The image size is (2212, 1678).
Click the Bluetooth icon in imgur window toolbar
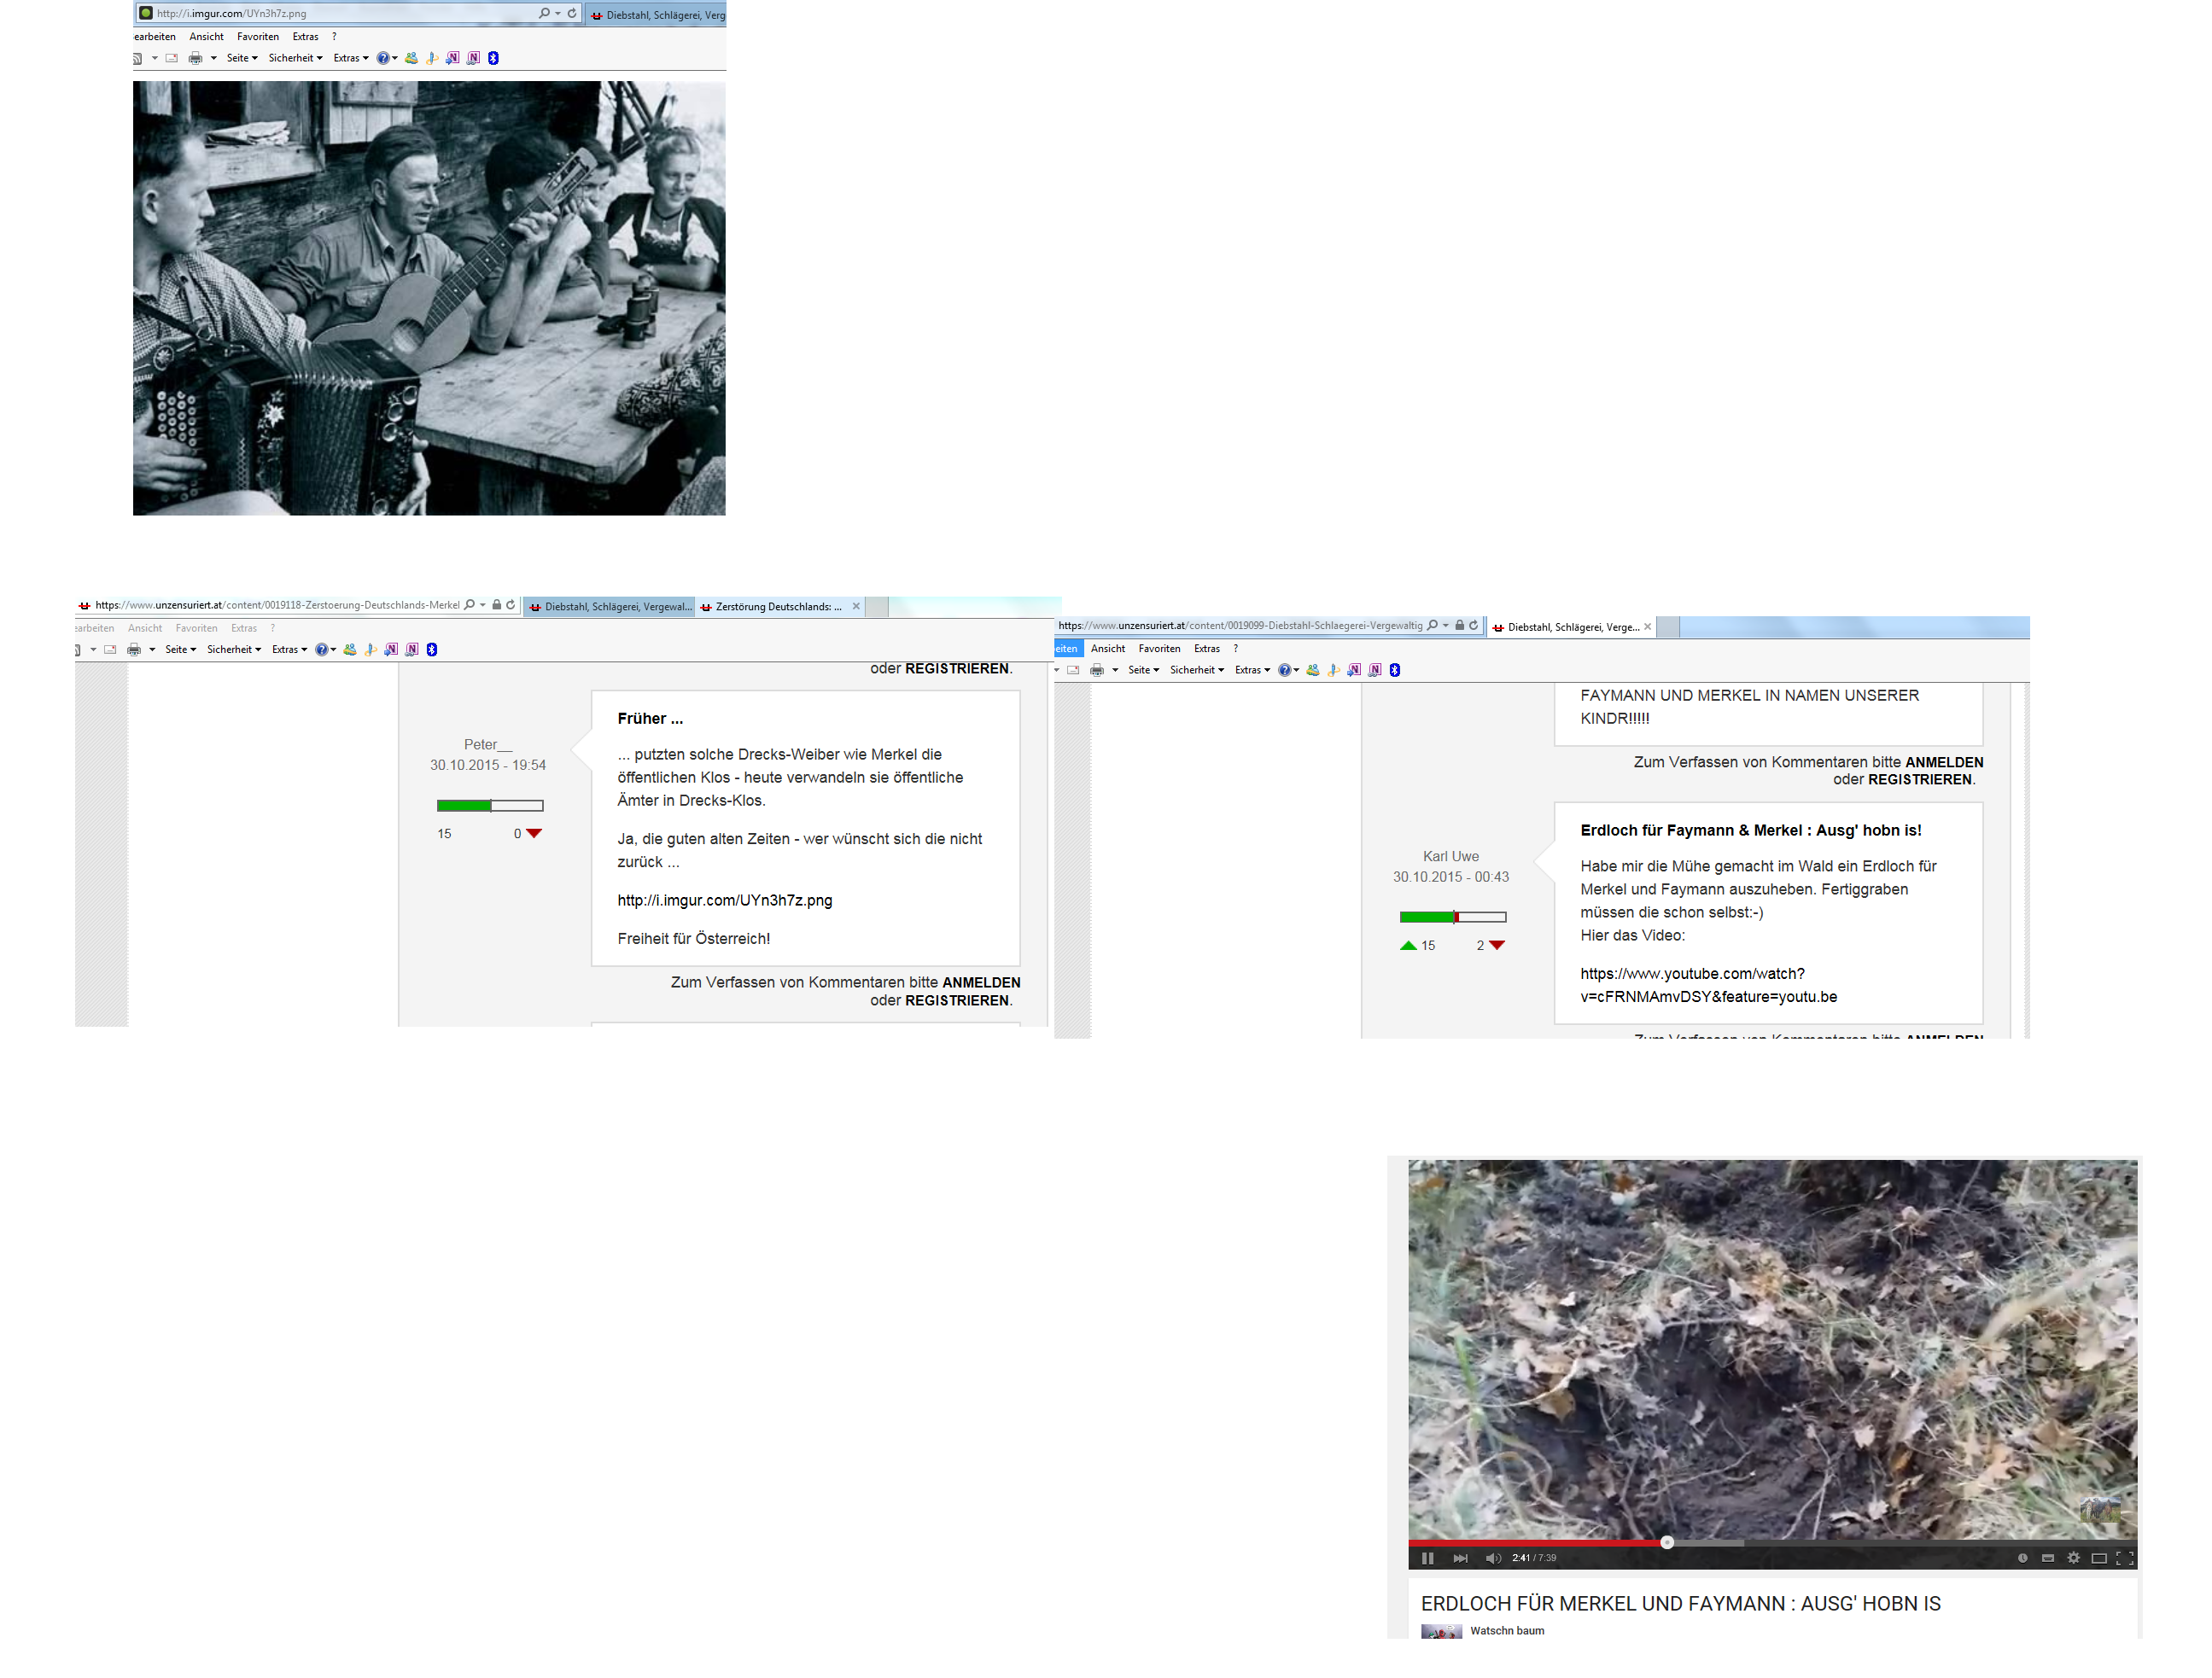click(493, 58)
